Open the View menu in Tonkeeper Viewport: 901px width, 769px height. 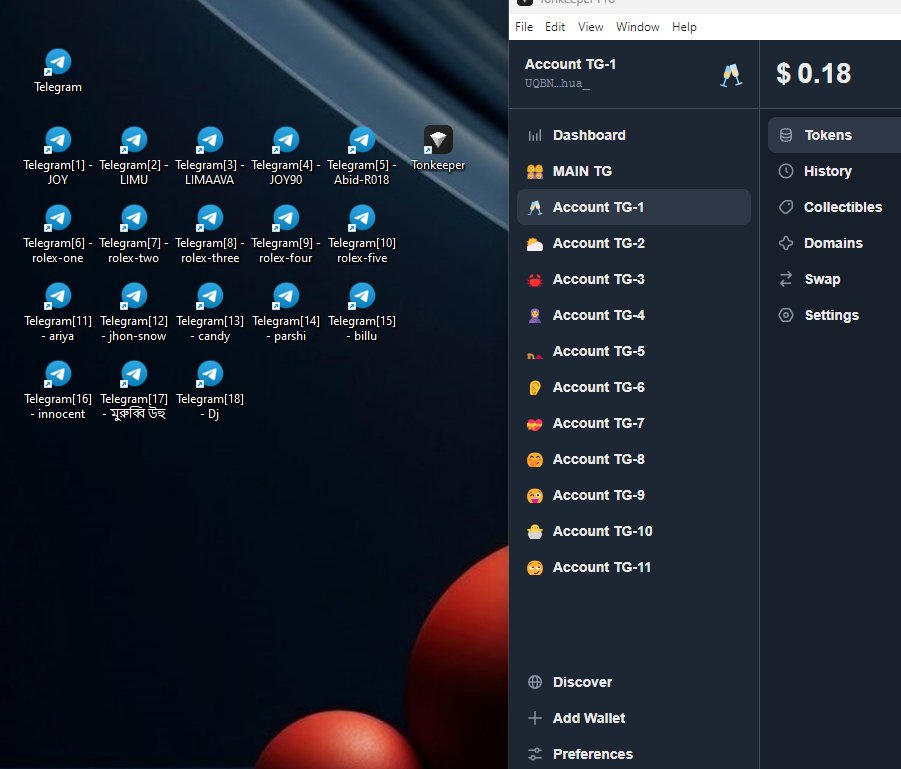(590, 27)
